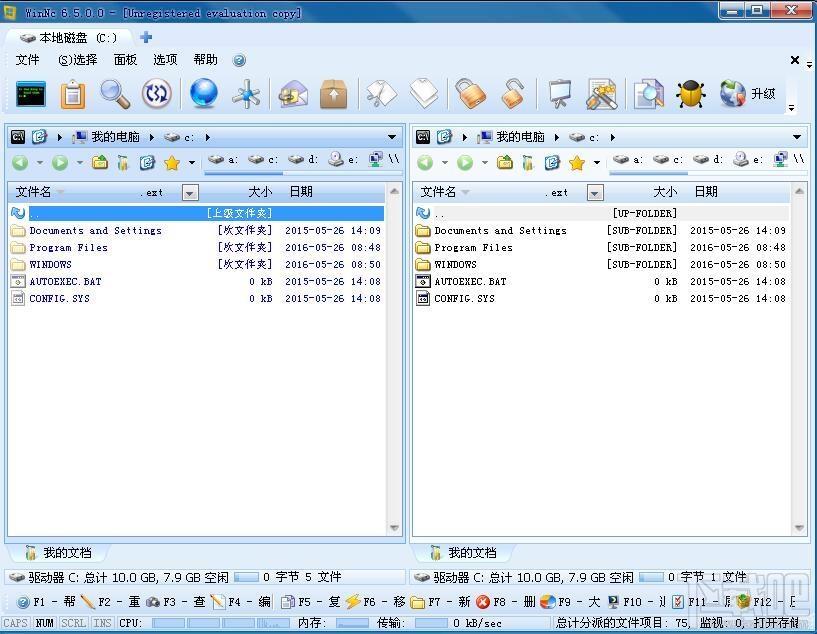Click right panel scrollbar up arrow
The image size is (817, 634).
[x=799, y=191]
